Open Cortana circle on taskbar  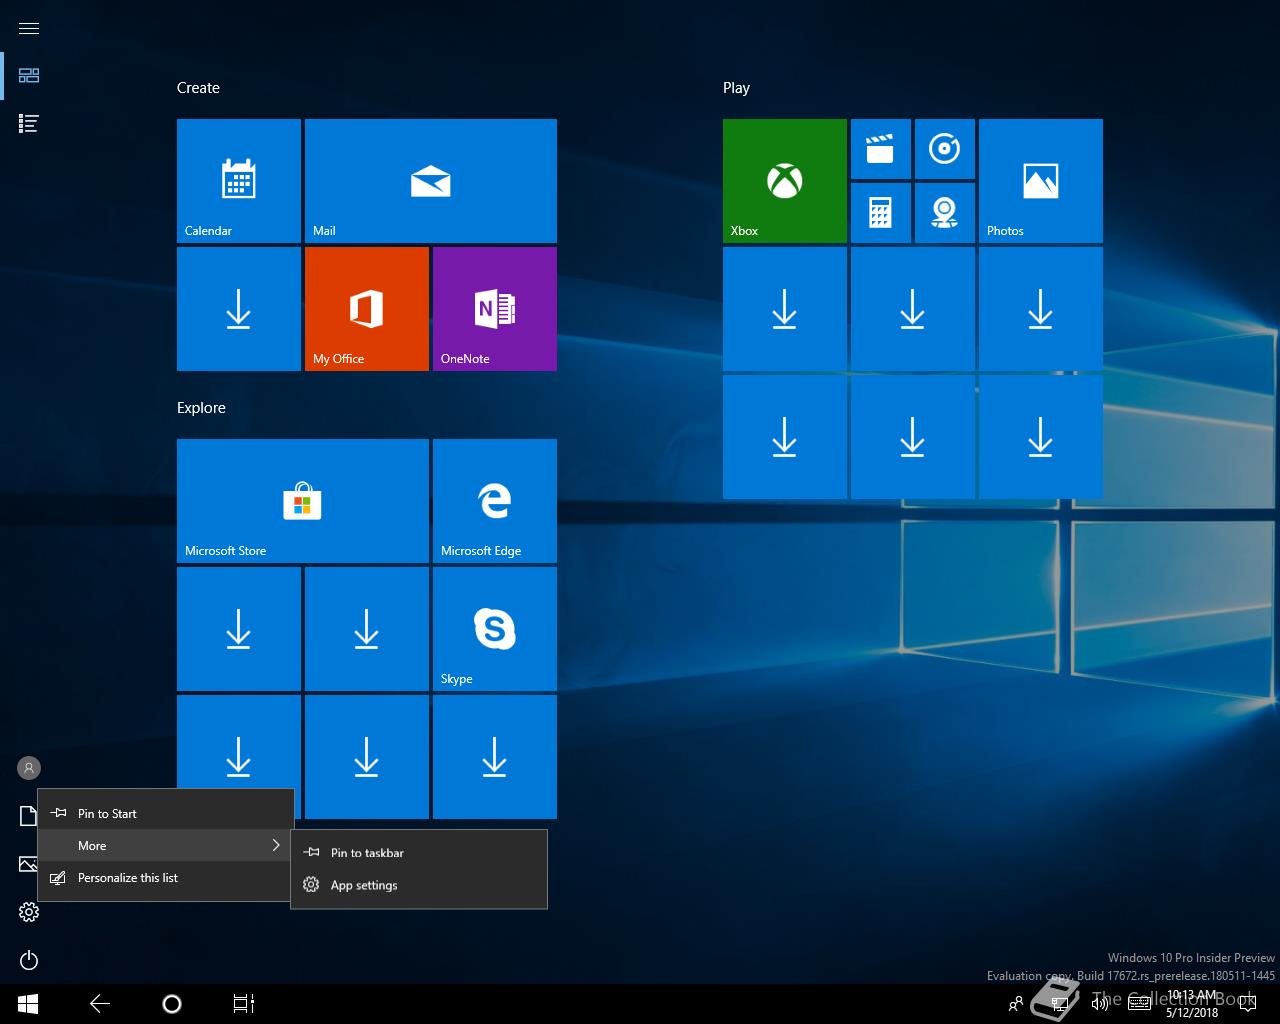pos(172,1004)
